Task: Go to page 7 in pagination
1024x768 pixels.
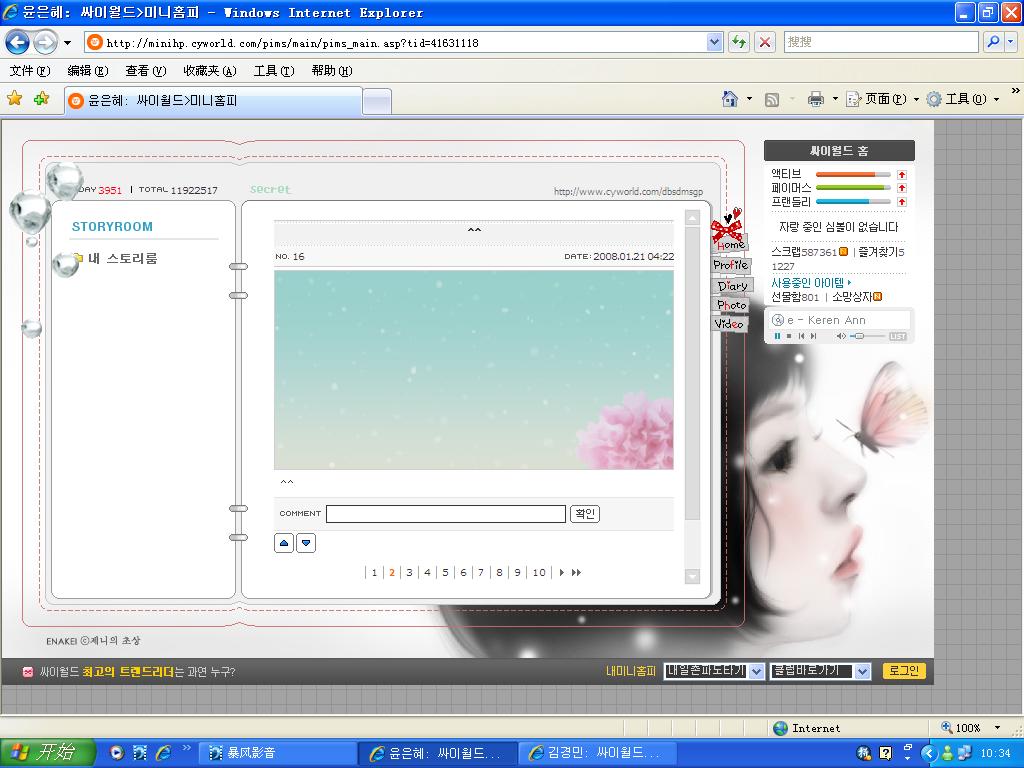Action: point(481,572)
